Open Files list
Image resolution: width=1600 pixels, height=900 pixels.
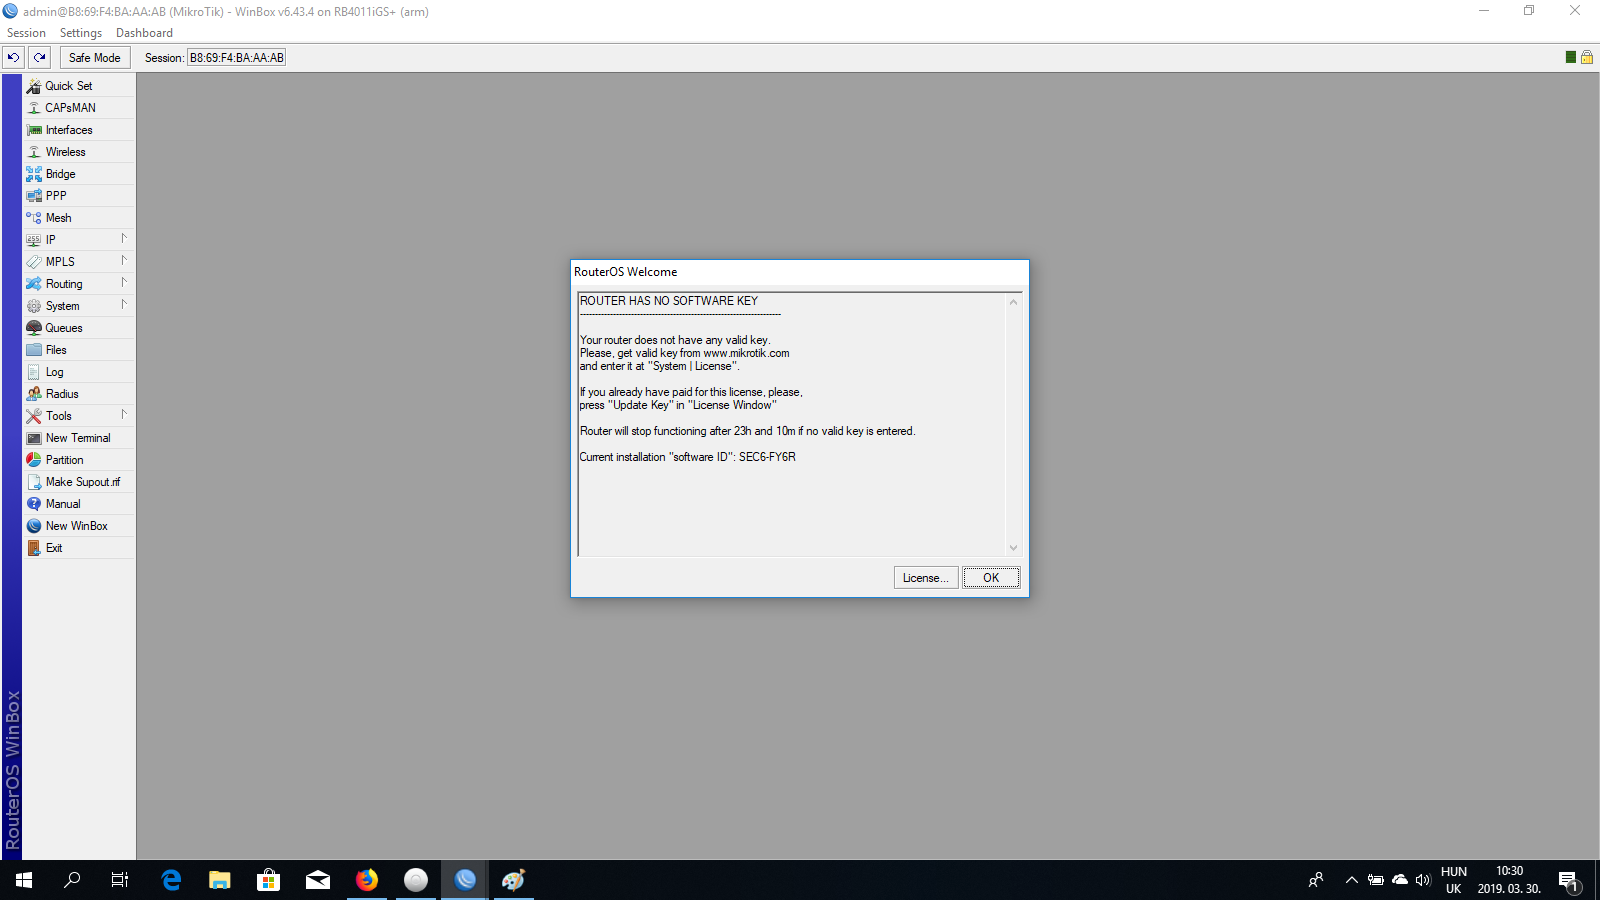click(x=79, y=350)
